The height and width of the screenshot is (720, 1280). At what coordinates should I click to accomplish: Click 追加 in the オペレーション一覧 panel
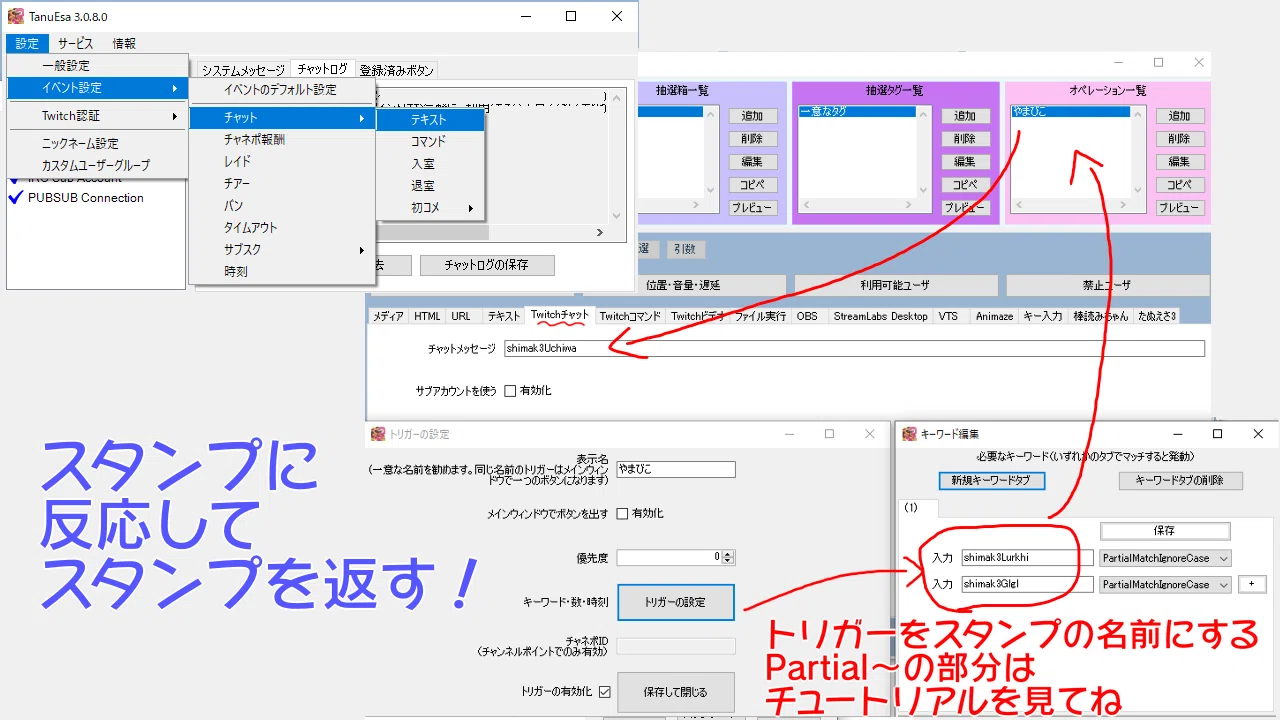click(x=1180, y=116)
